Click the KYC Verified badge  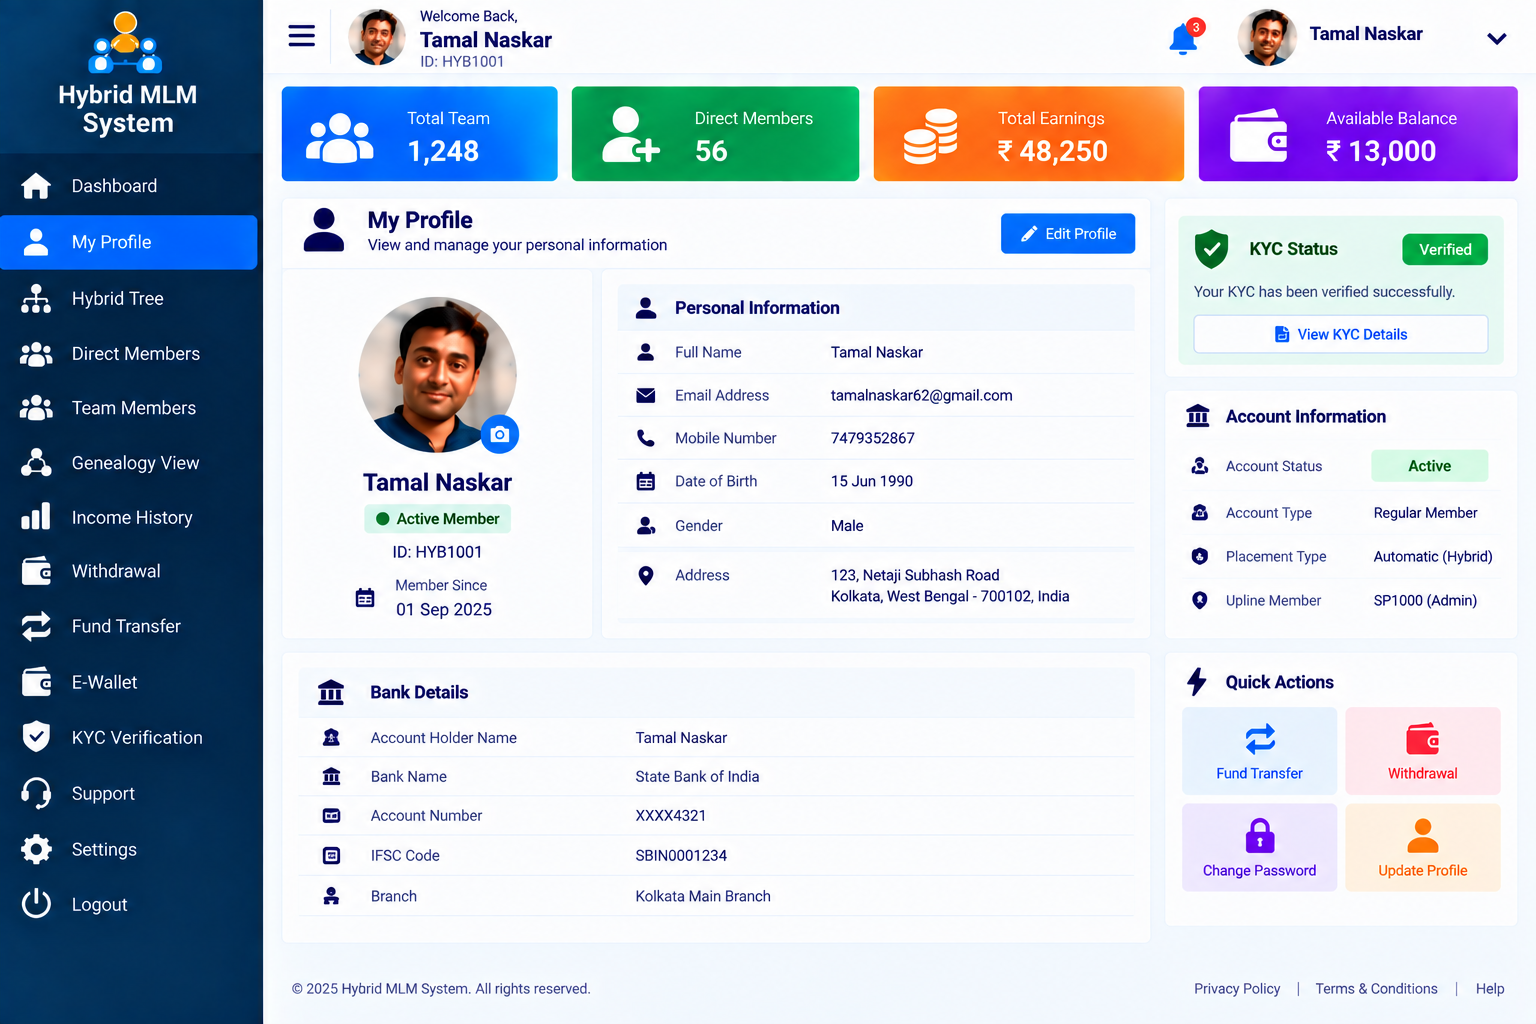pos(1445,249)
